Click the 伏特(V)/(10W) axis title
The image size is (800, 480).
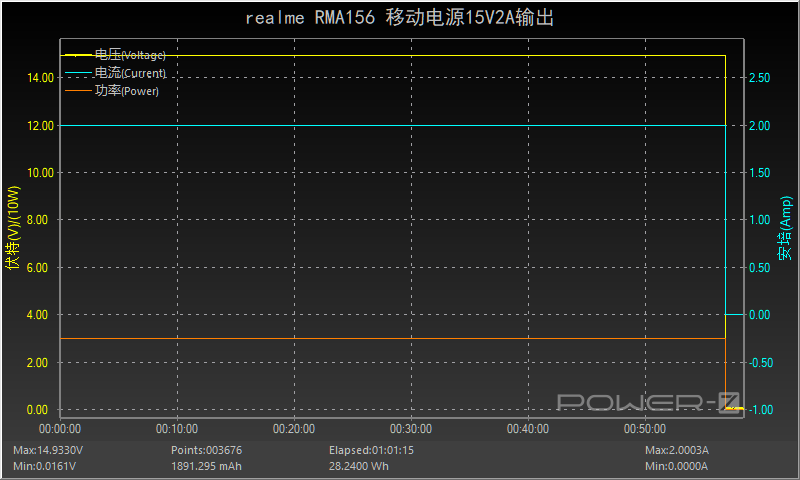(13, 227)
